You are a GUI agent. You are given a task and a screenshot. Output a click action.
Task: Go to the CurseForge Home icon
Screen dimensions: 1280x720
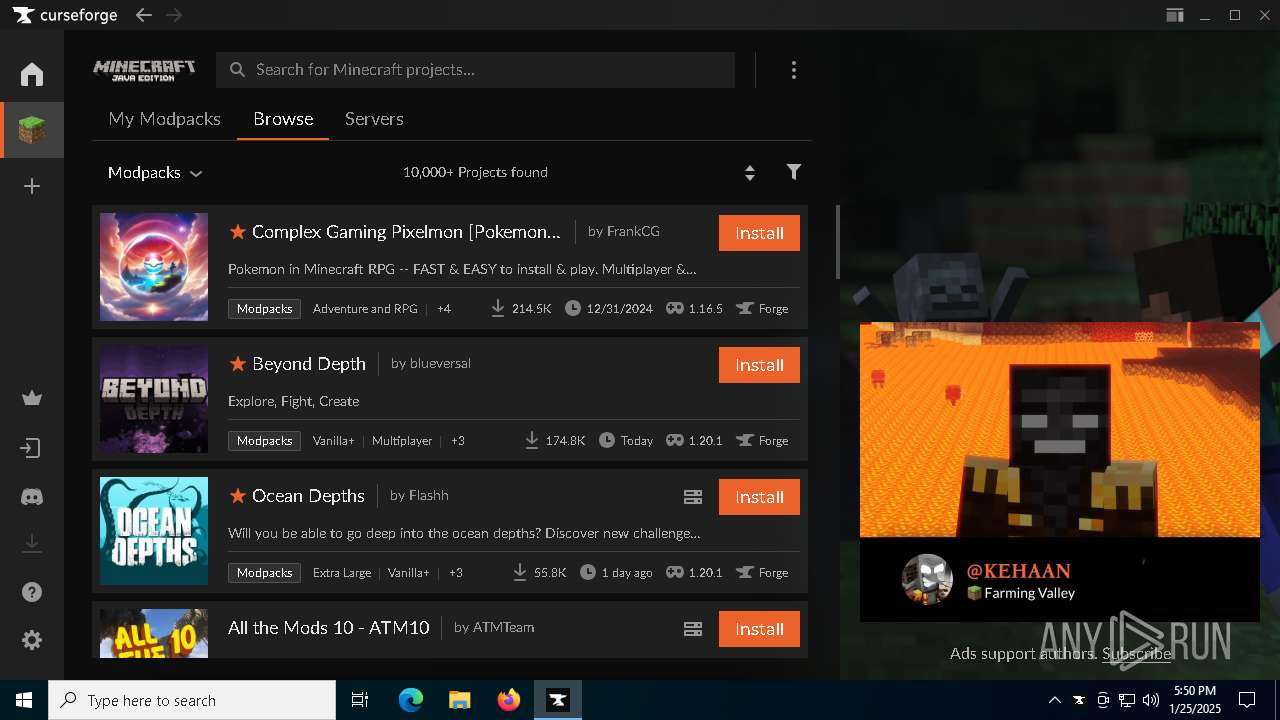pos(32,74)
